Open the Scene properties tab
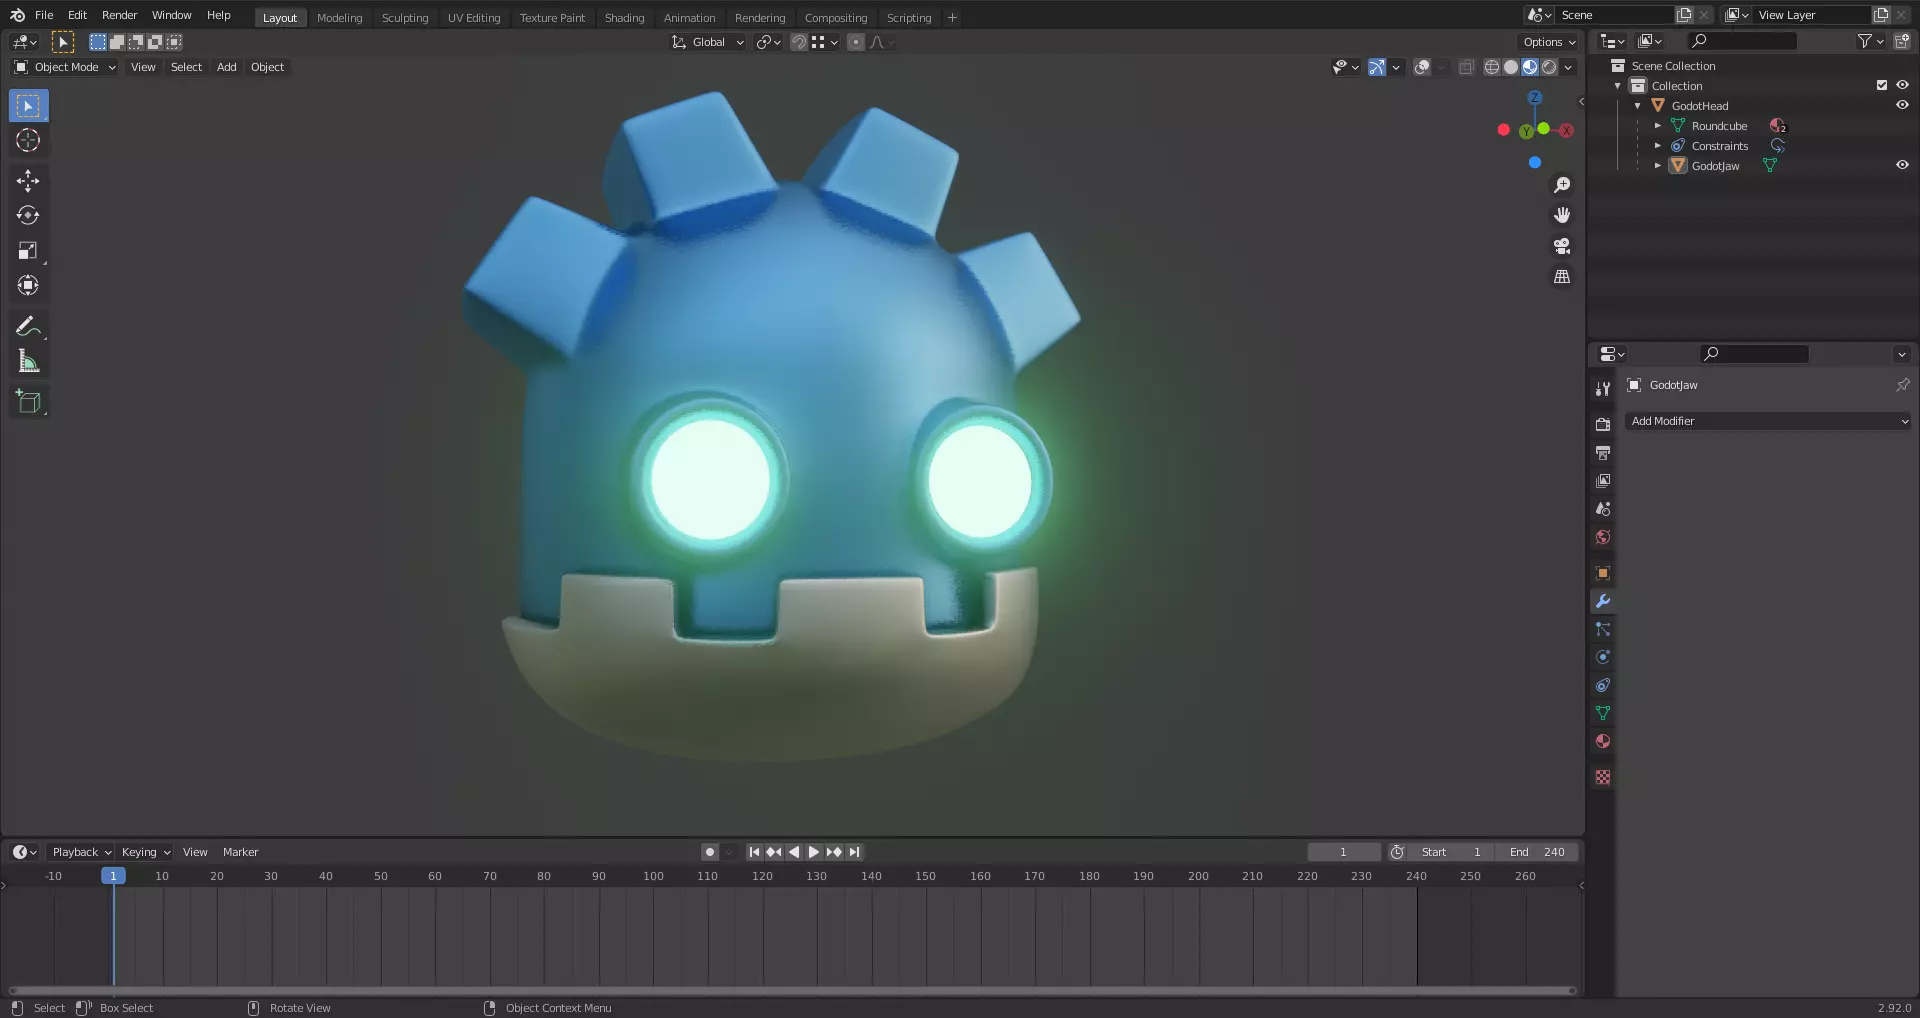Viewport: 1920px width, 1018px height. 1603,509
